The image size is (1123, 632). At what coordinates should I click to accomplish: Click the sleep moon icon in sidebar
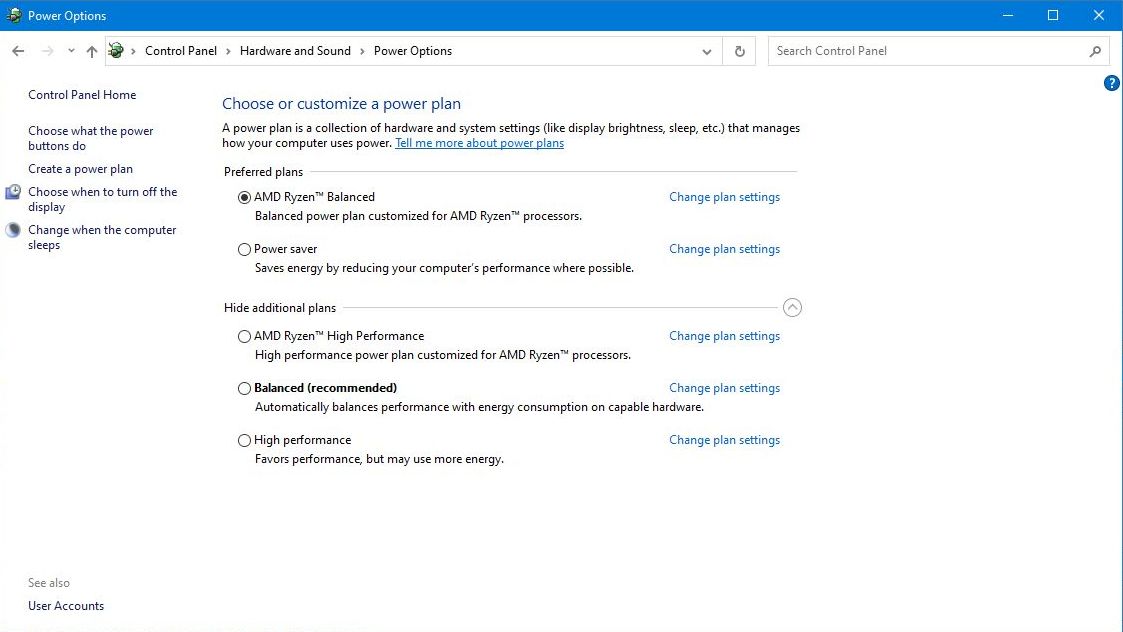[13, 230]
